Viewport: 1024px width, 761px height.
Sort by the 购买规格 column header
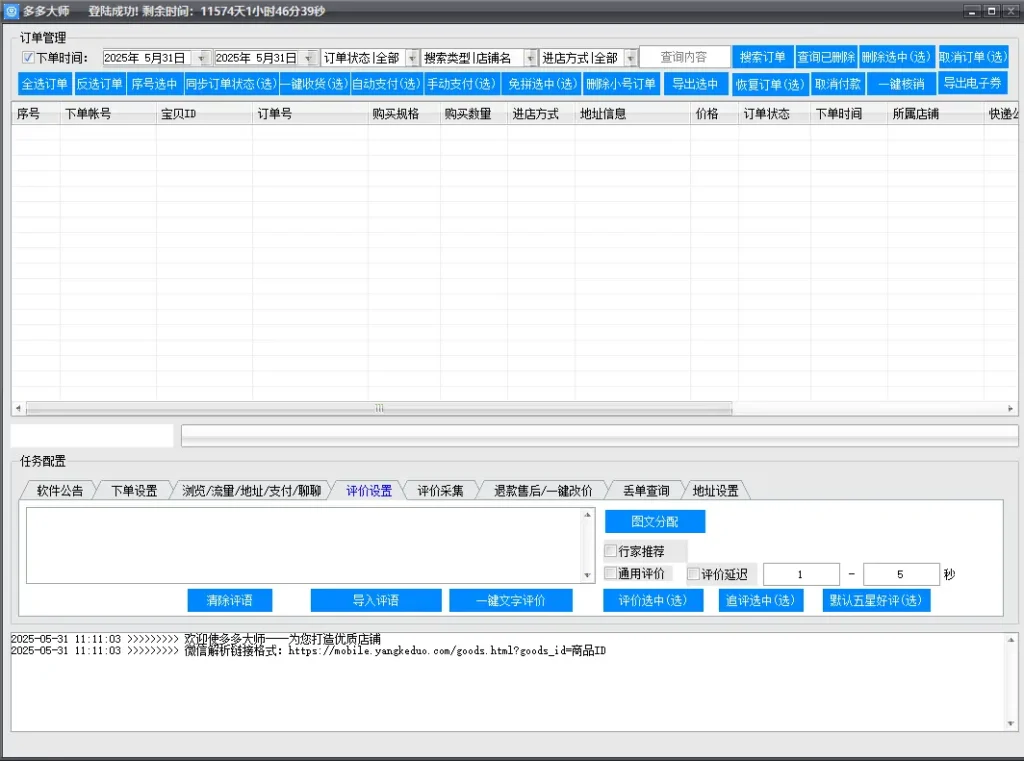pyautogui.click(x=404, y=114)
